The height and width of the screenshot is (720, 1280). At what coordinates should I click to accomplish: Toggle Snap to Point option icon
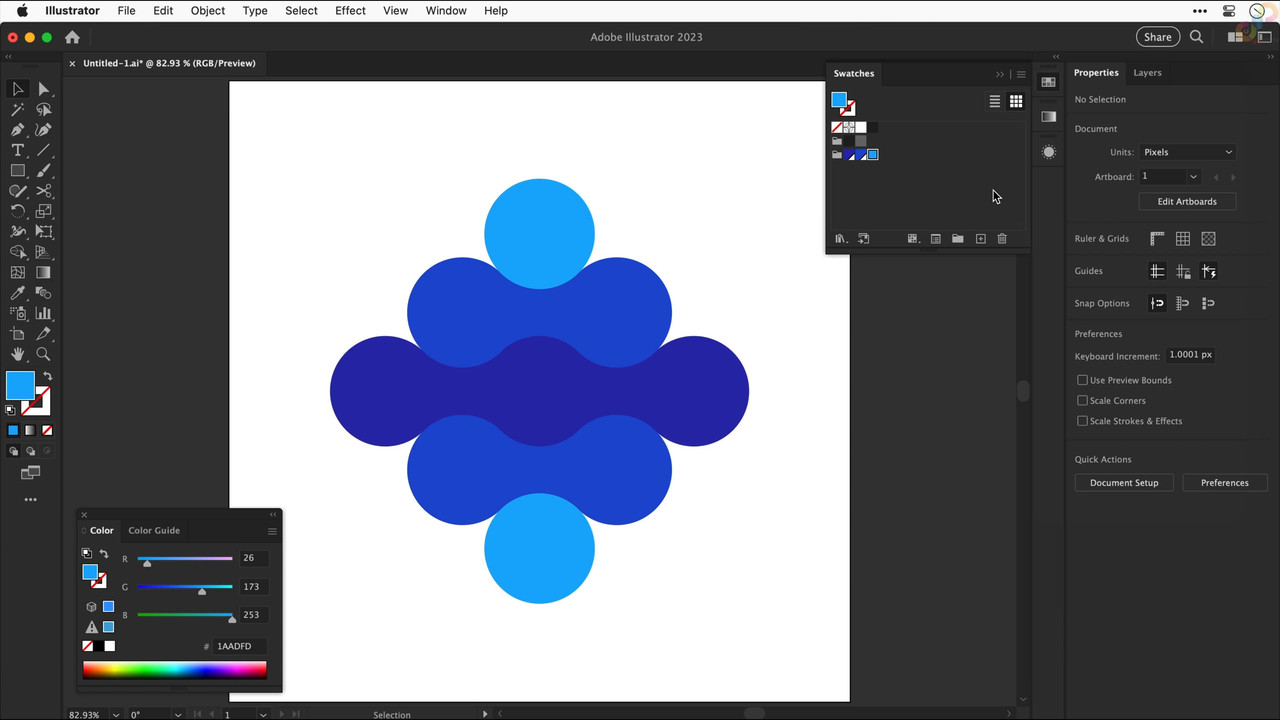1157,303
